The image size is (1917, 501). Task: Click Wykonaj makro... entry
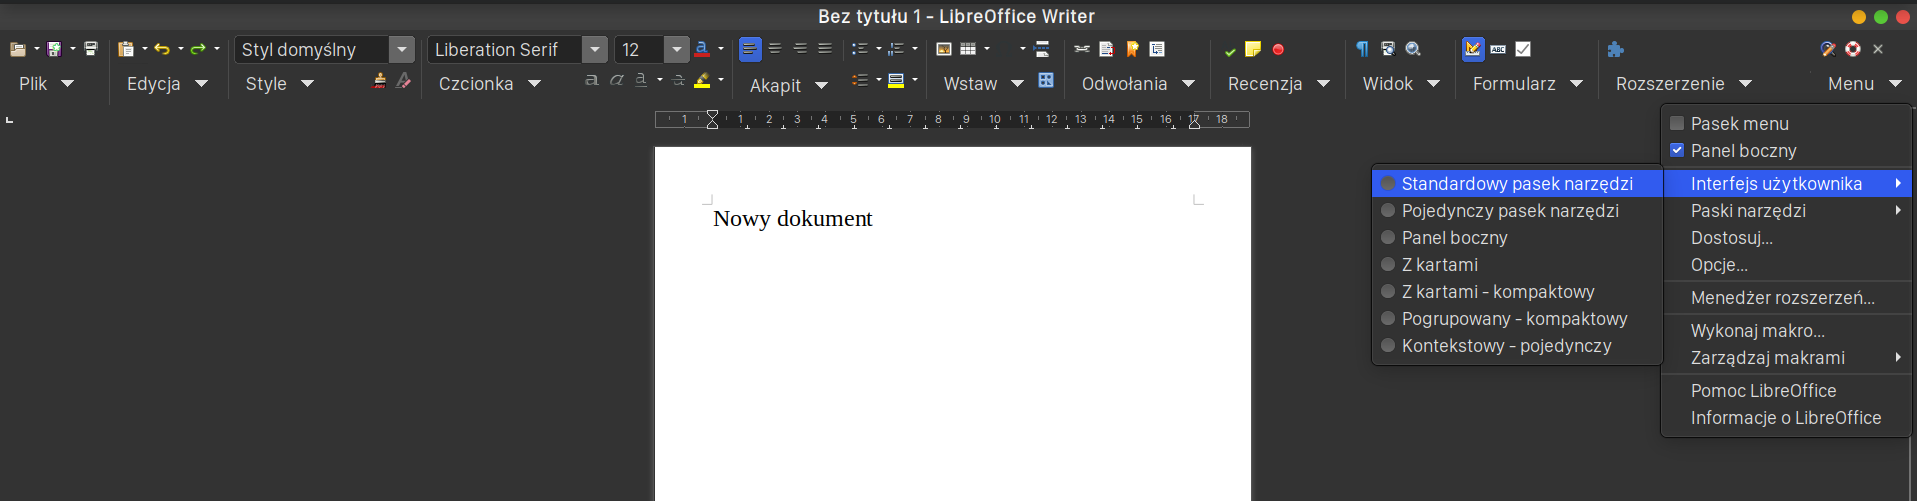pyautogui.click(x=1787, y=331)
